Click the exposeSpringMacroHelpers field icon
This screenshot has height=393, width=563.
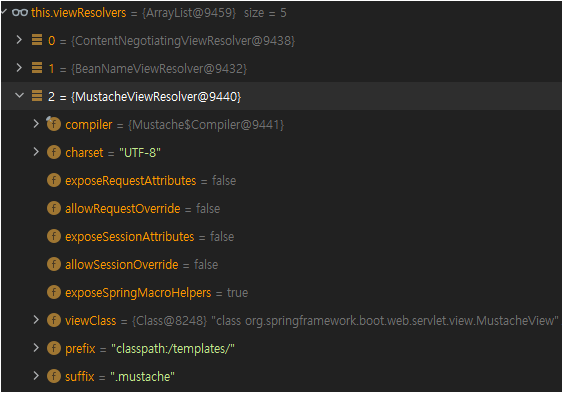54,292
